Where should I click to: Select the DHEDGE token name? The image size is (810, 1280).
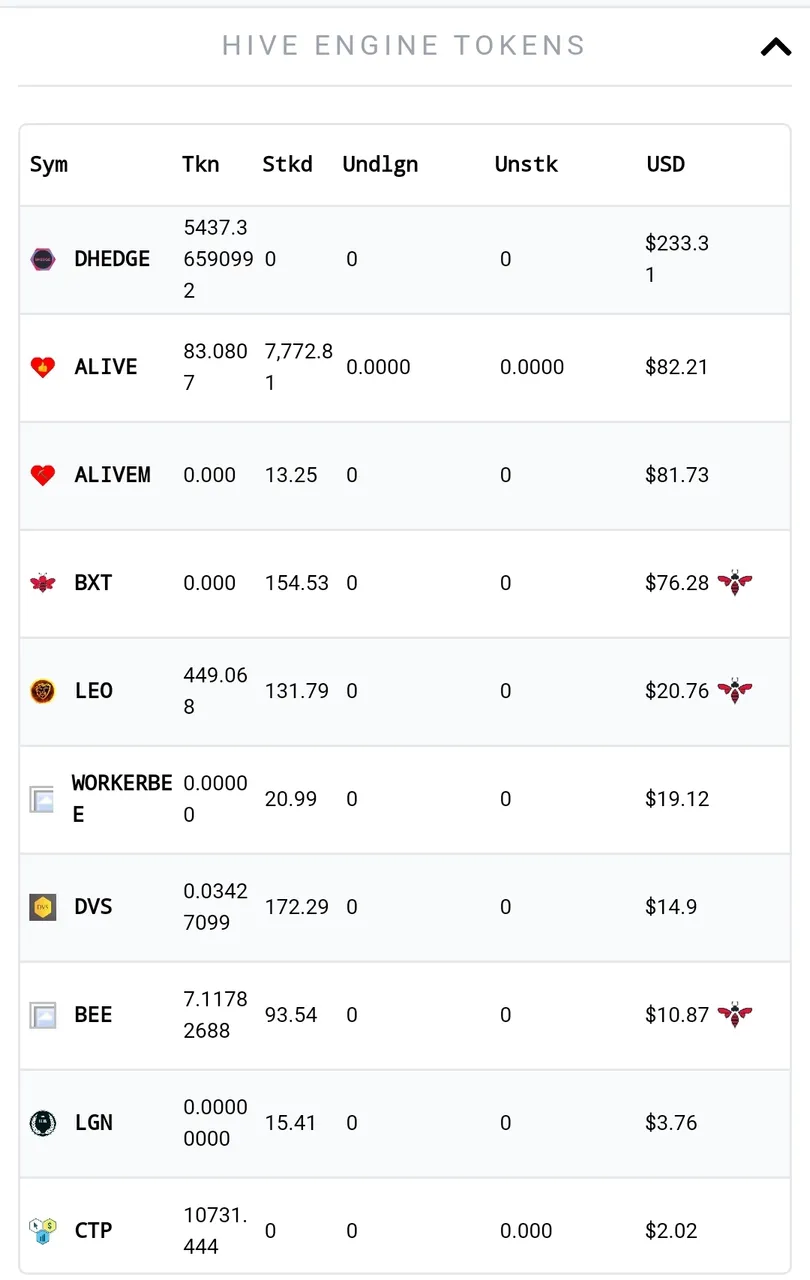pos(112,259)
